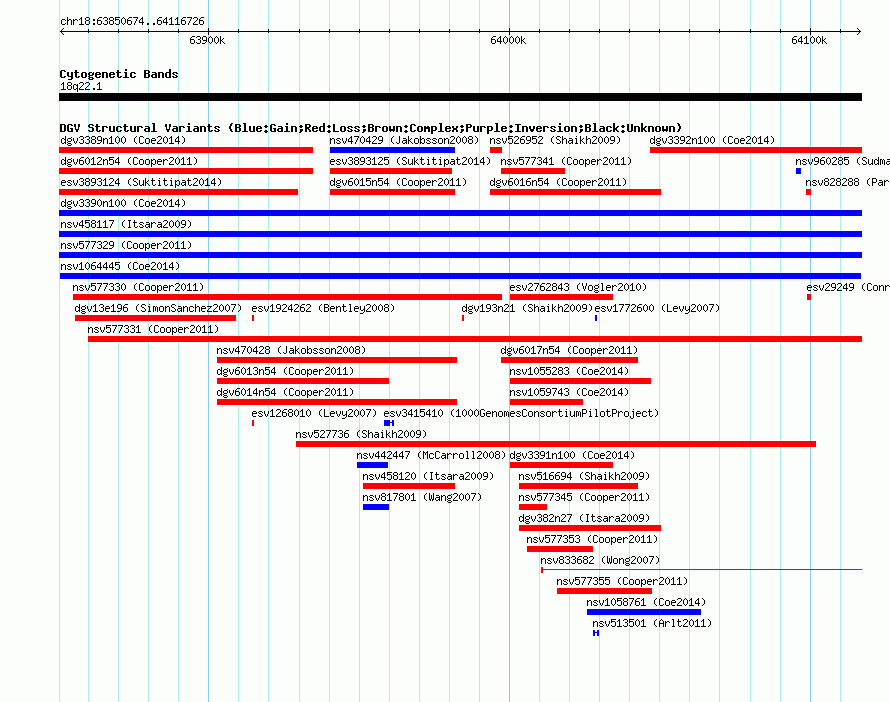The height and width of the screenshot is (702, 890).
Task: Open nsv577329 (Cooper2011) gain label
Action: [126, 245]
